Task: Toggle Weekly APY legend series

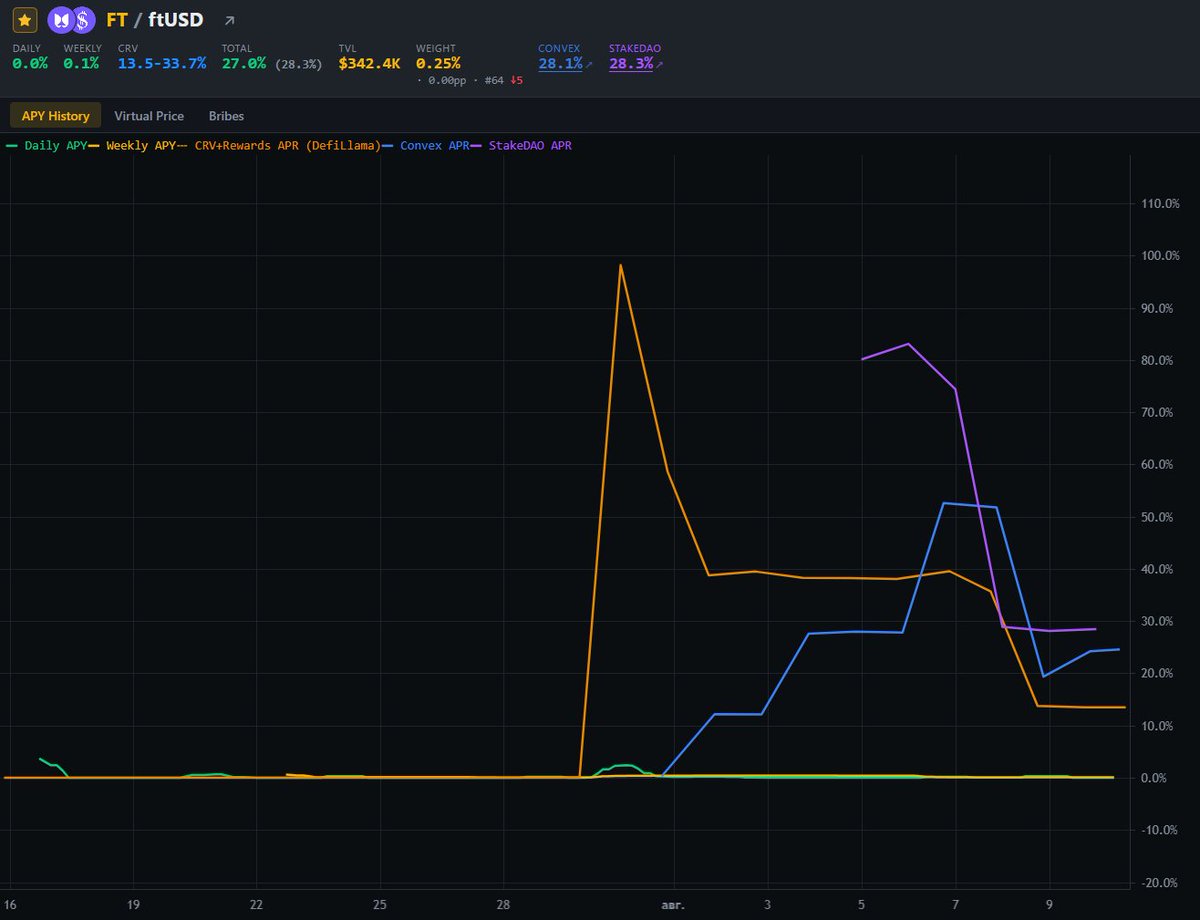Action: pos(130,145)
